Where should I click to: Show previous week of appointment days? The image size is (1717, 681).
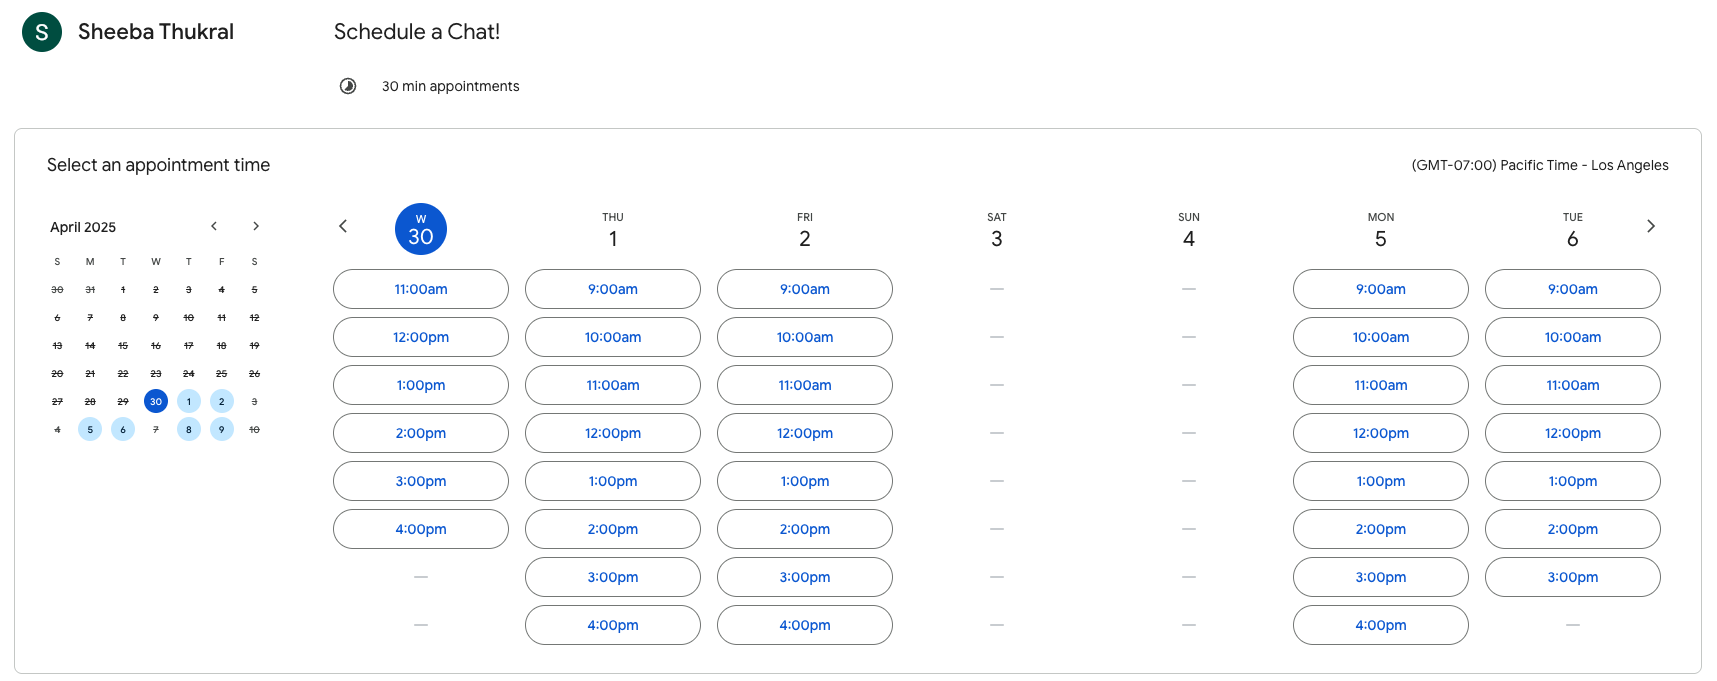[343, 226]
